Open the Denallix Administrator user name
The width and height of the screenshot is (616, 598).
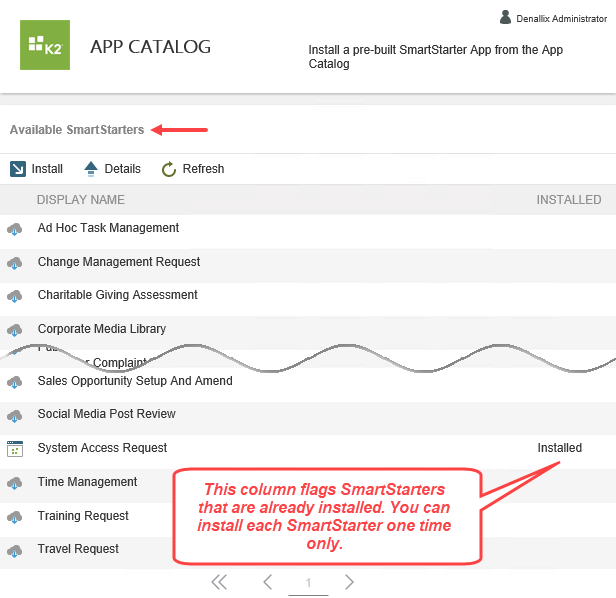coord(563,18)
